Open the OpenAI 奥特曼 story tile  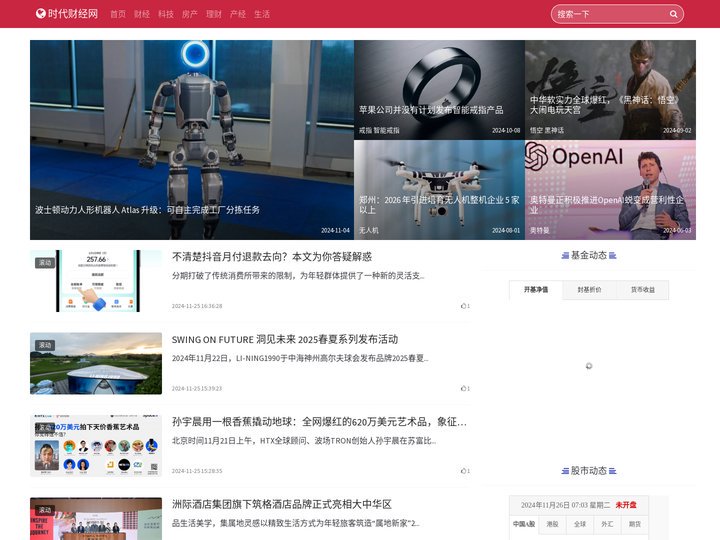point(610,190)
